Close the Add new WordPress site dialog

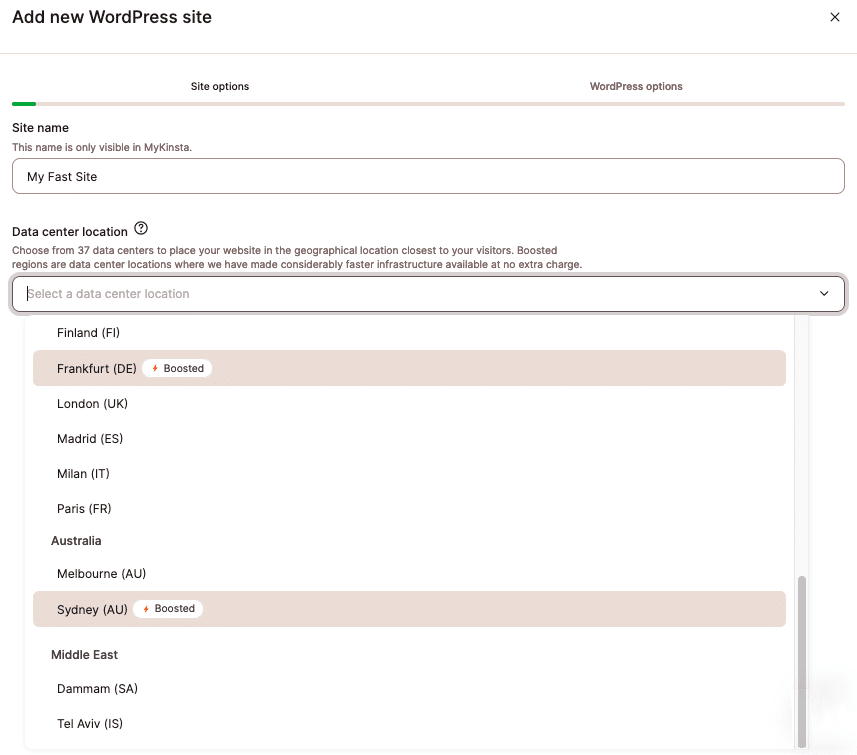(x=835, y=17)
